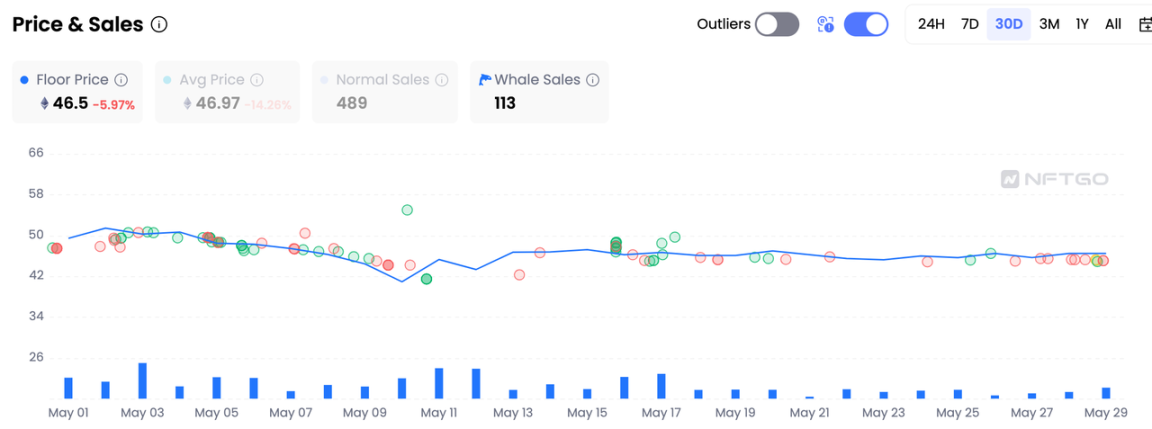This screenshot has height=429, width=1152.
Task: Select the 7D time range
Action: pos(969,24)
